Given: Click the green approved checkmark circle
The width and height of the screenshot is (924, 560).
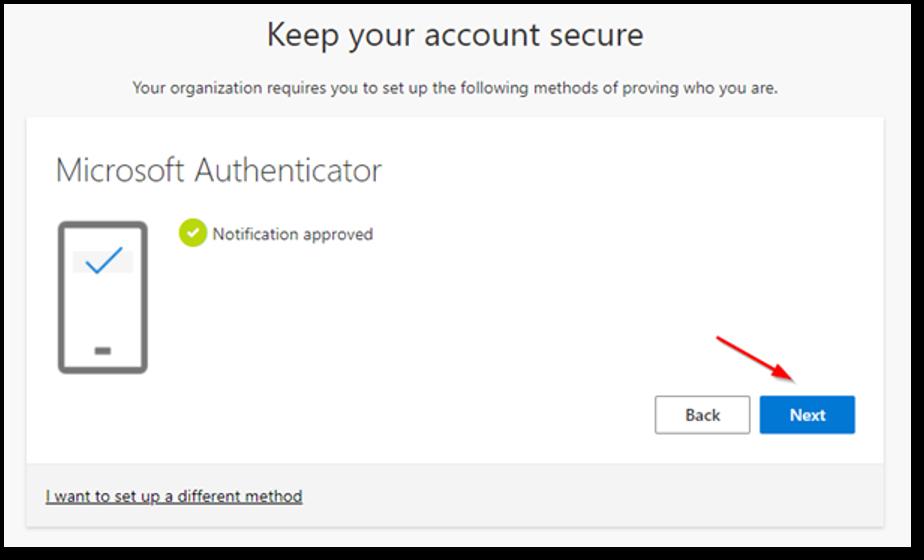Looking at the screenshot, I should (193, 233).
